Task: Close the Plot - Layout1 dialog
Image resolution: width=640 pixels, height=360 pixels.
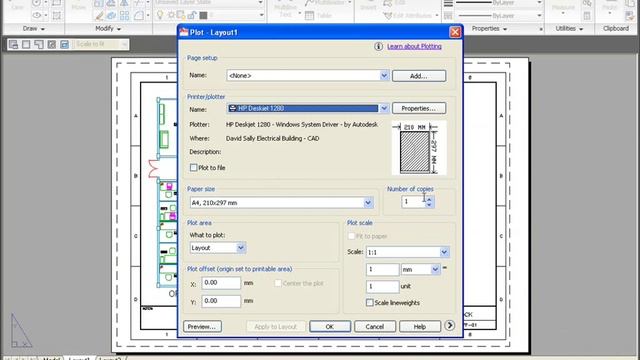Action: pos(455,32)
